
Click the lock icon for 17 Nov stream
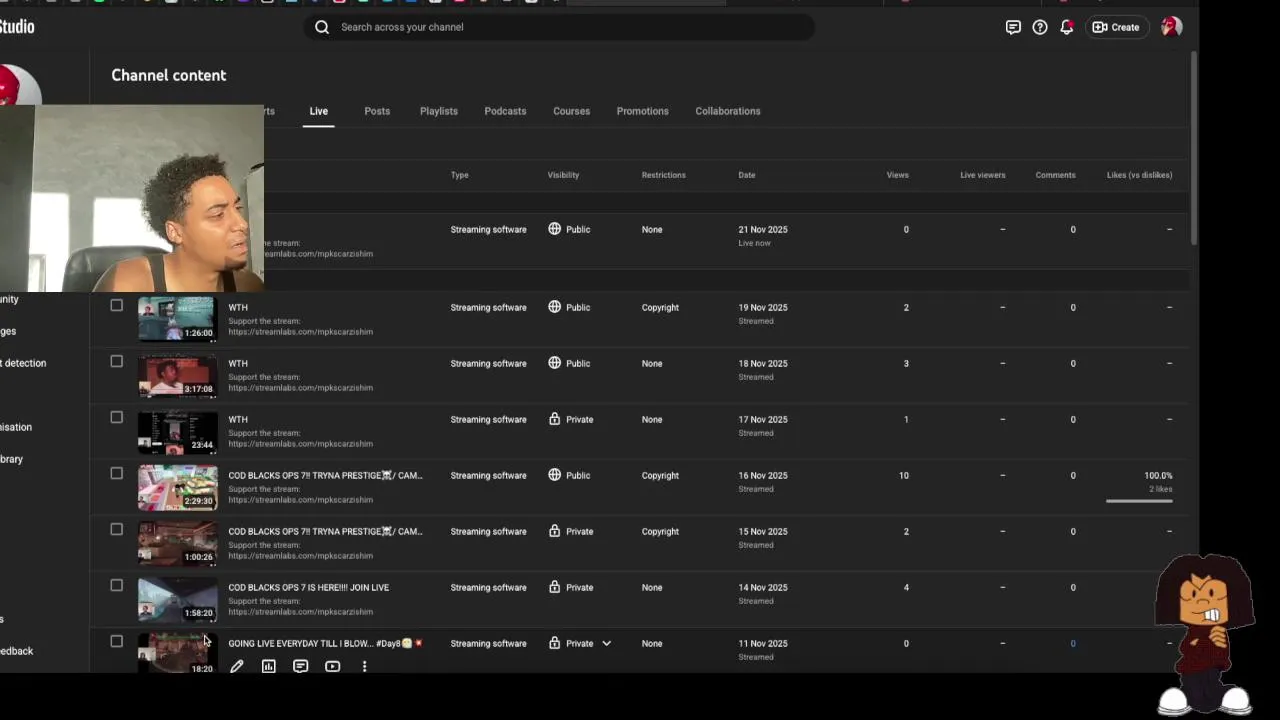[554, 419]
